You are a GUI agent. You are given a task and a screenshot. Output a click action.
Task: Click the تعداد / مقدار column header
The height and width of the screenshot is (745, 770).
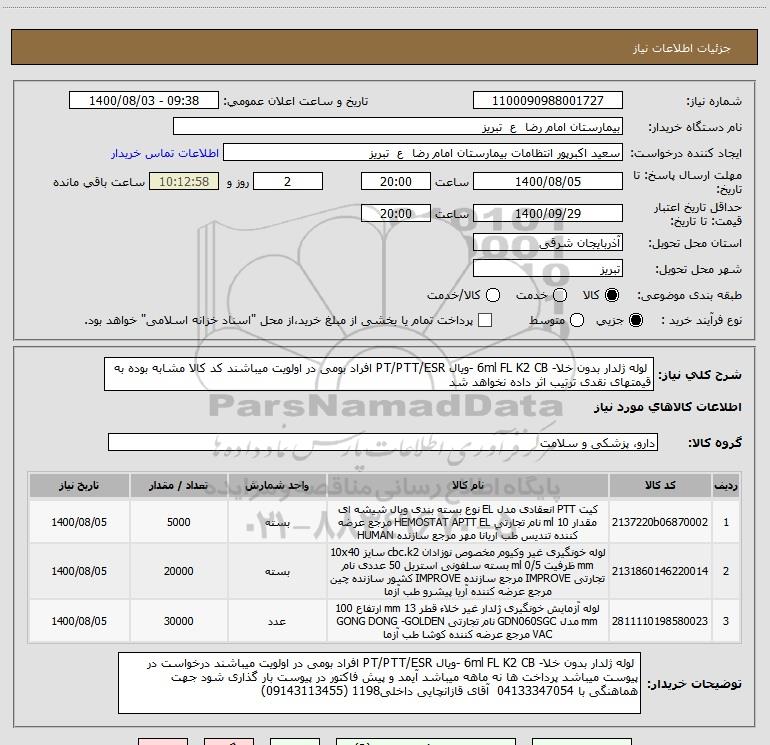[x=179, y=486]
